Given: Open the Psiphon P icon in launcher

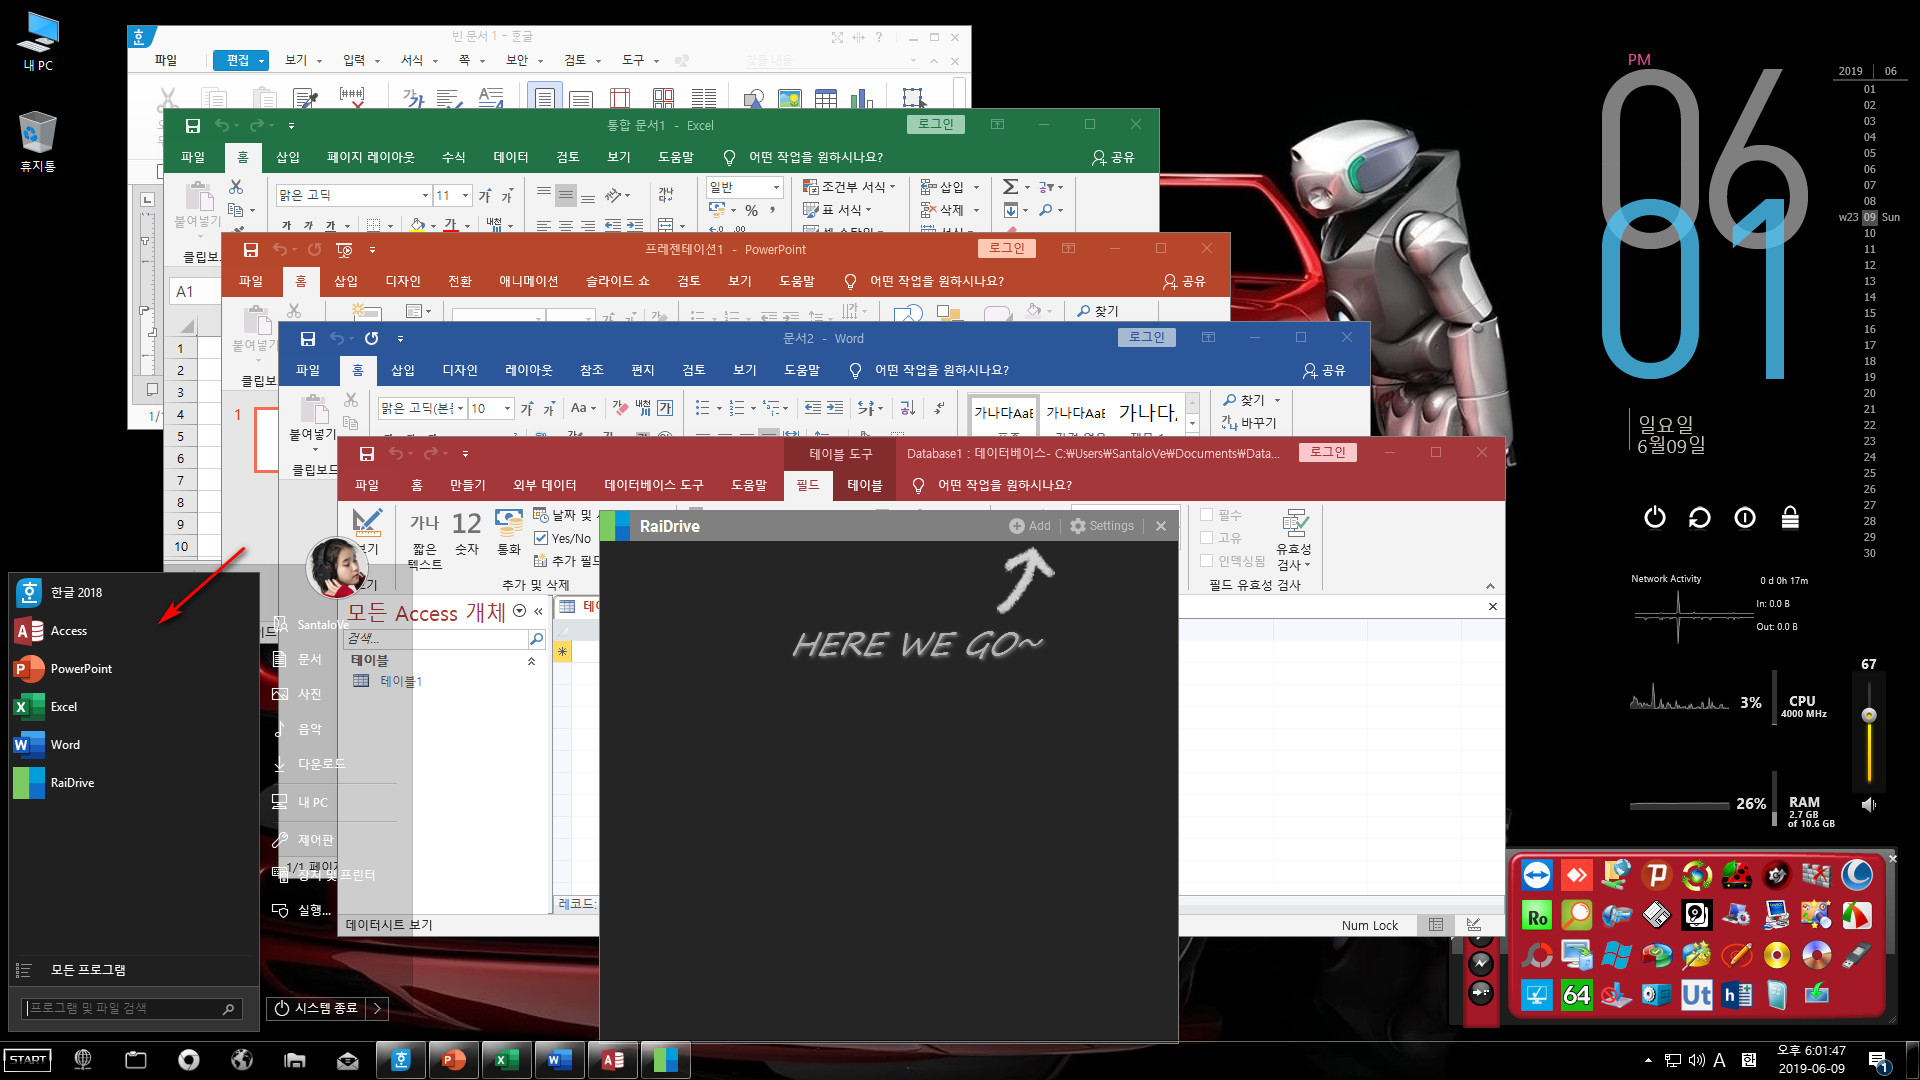Looking at the screenshot, I should pyautogui.click(x=1657, y=876).
